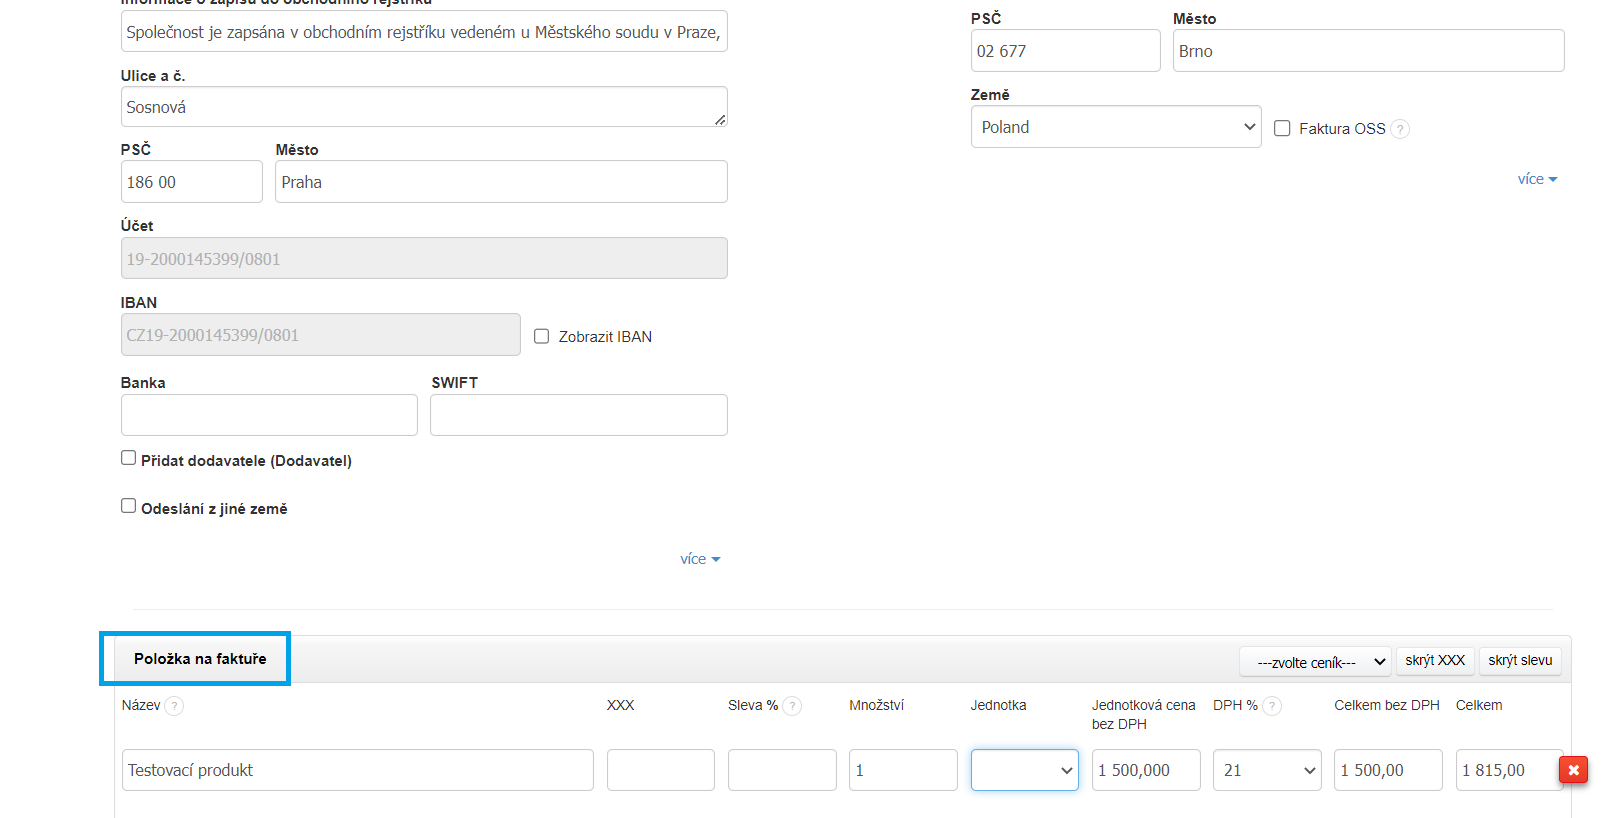Click the help icon beside DPH %
The height and width of the screenshot is (818, 1611).
click(1272, 706)
